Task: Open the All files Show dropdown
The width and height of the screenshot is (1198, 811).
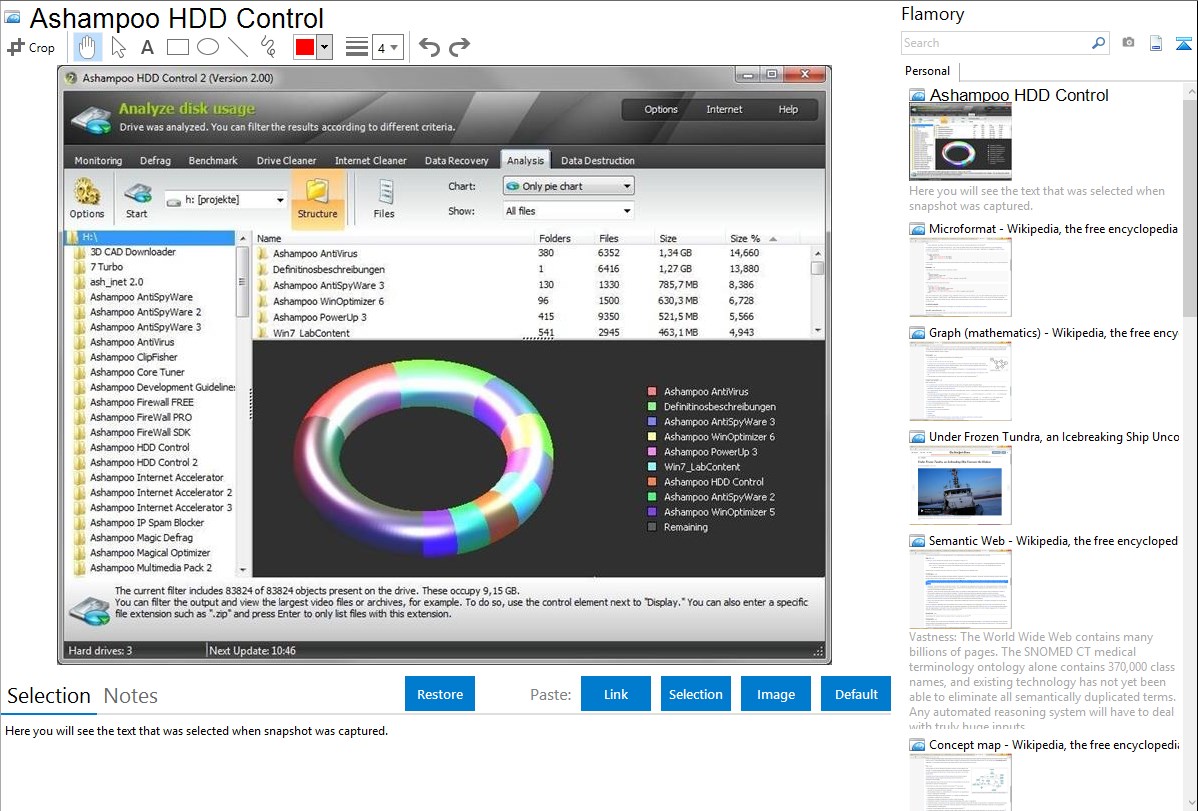Action: coord(568,211)
